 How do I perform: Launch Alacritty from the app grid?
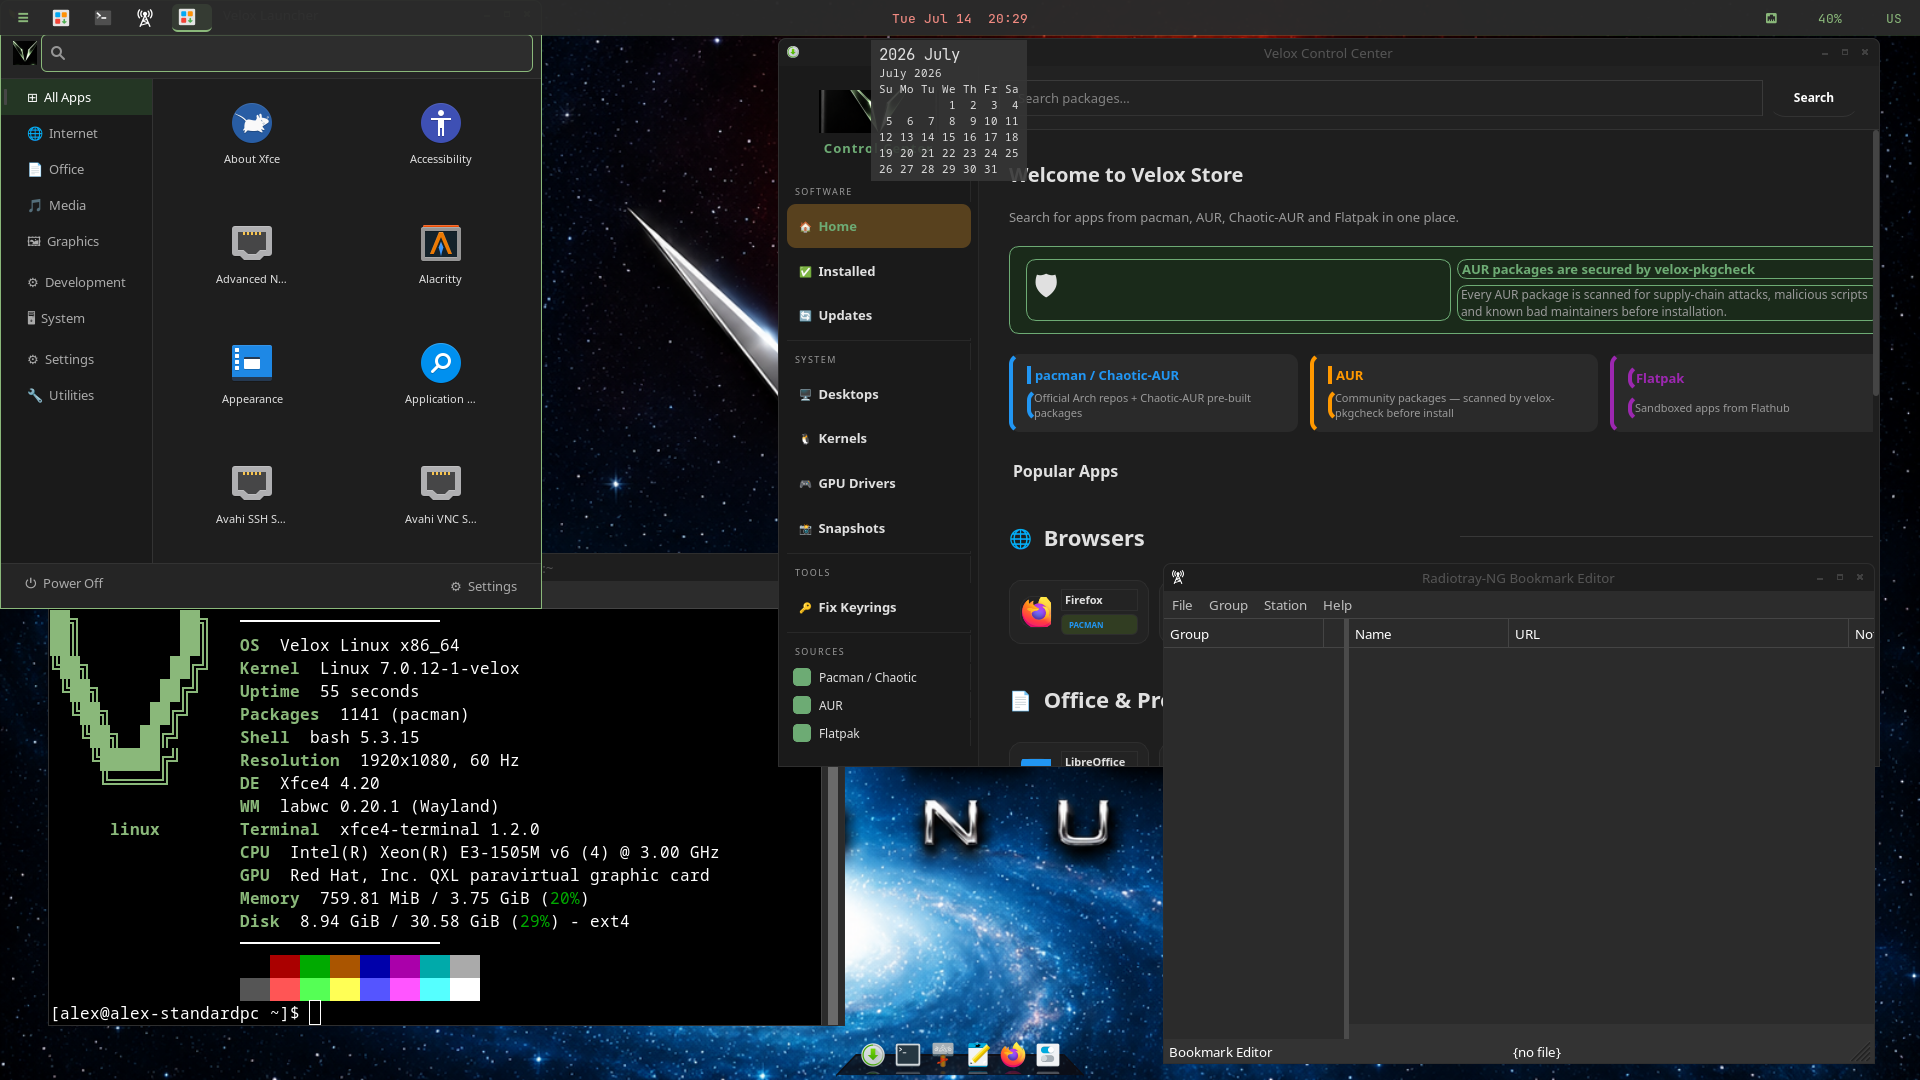click(440, 243)
